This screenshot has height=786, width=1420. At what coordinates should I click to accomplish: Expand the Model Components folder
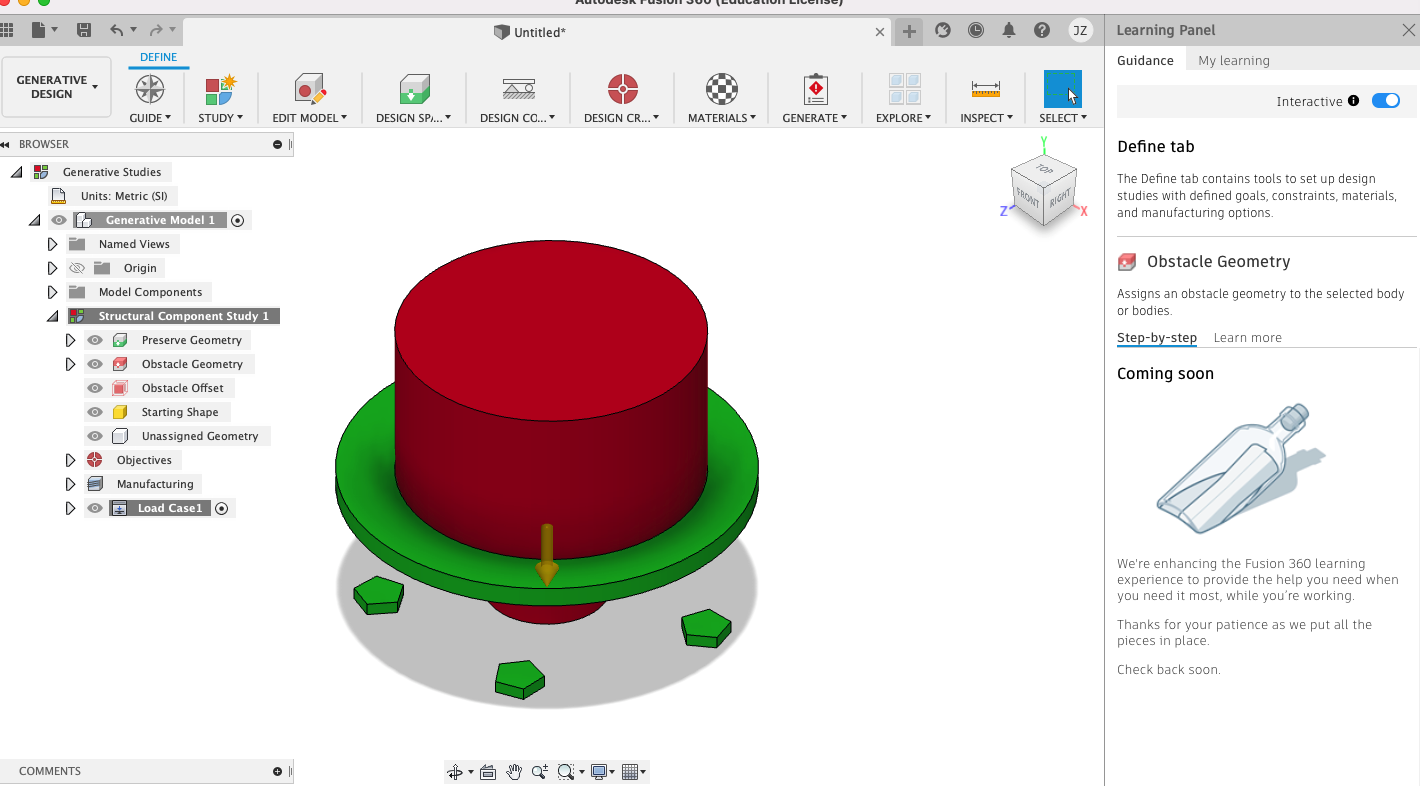pos(52,292)
